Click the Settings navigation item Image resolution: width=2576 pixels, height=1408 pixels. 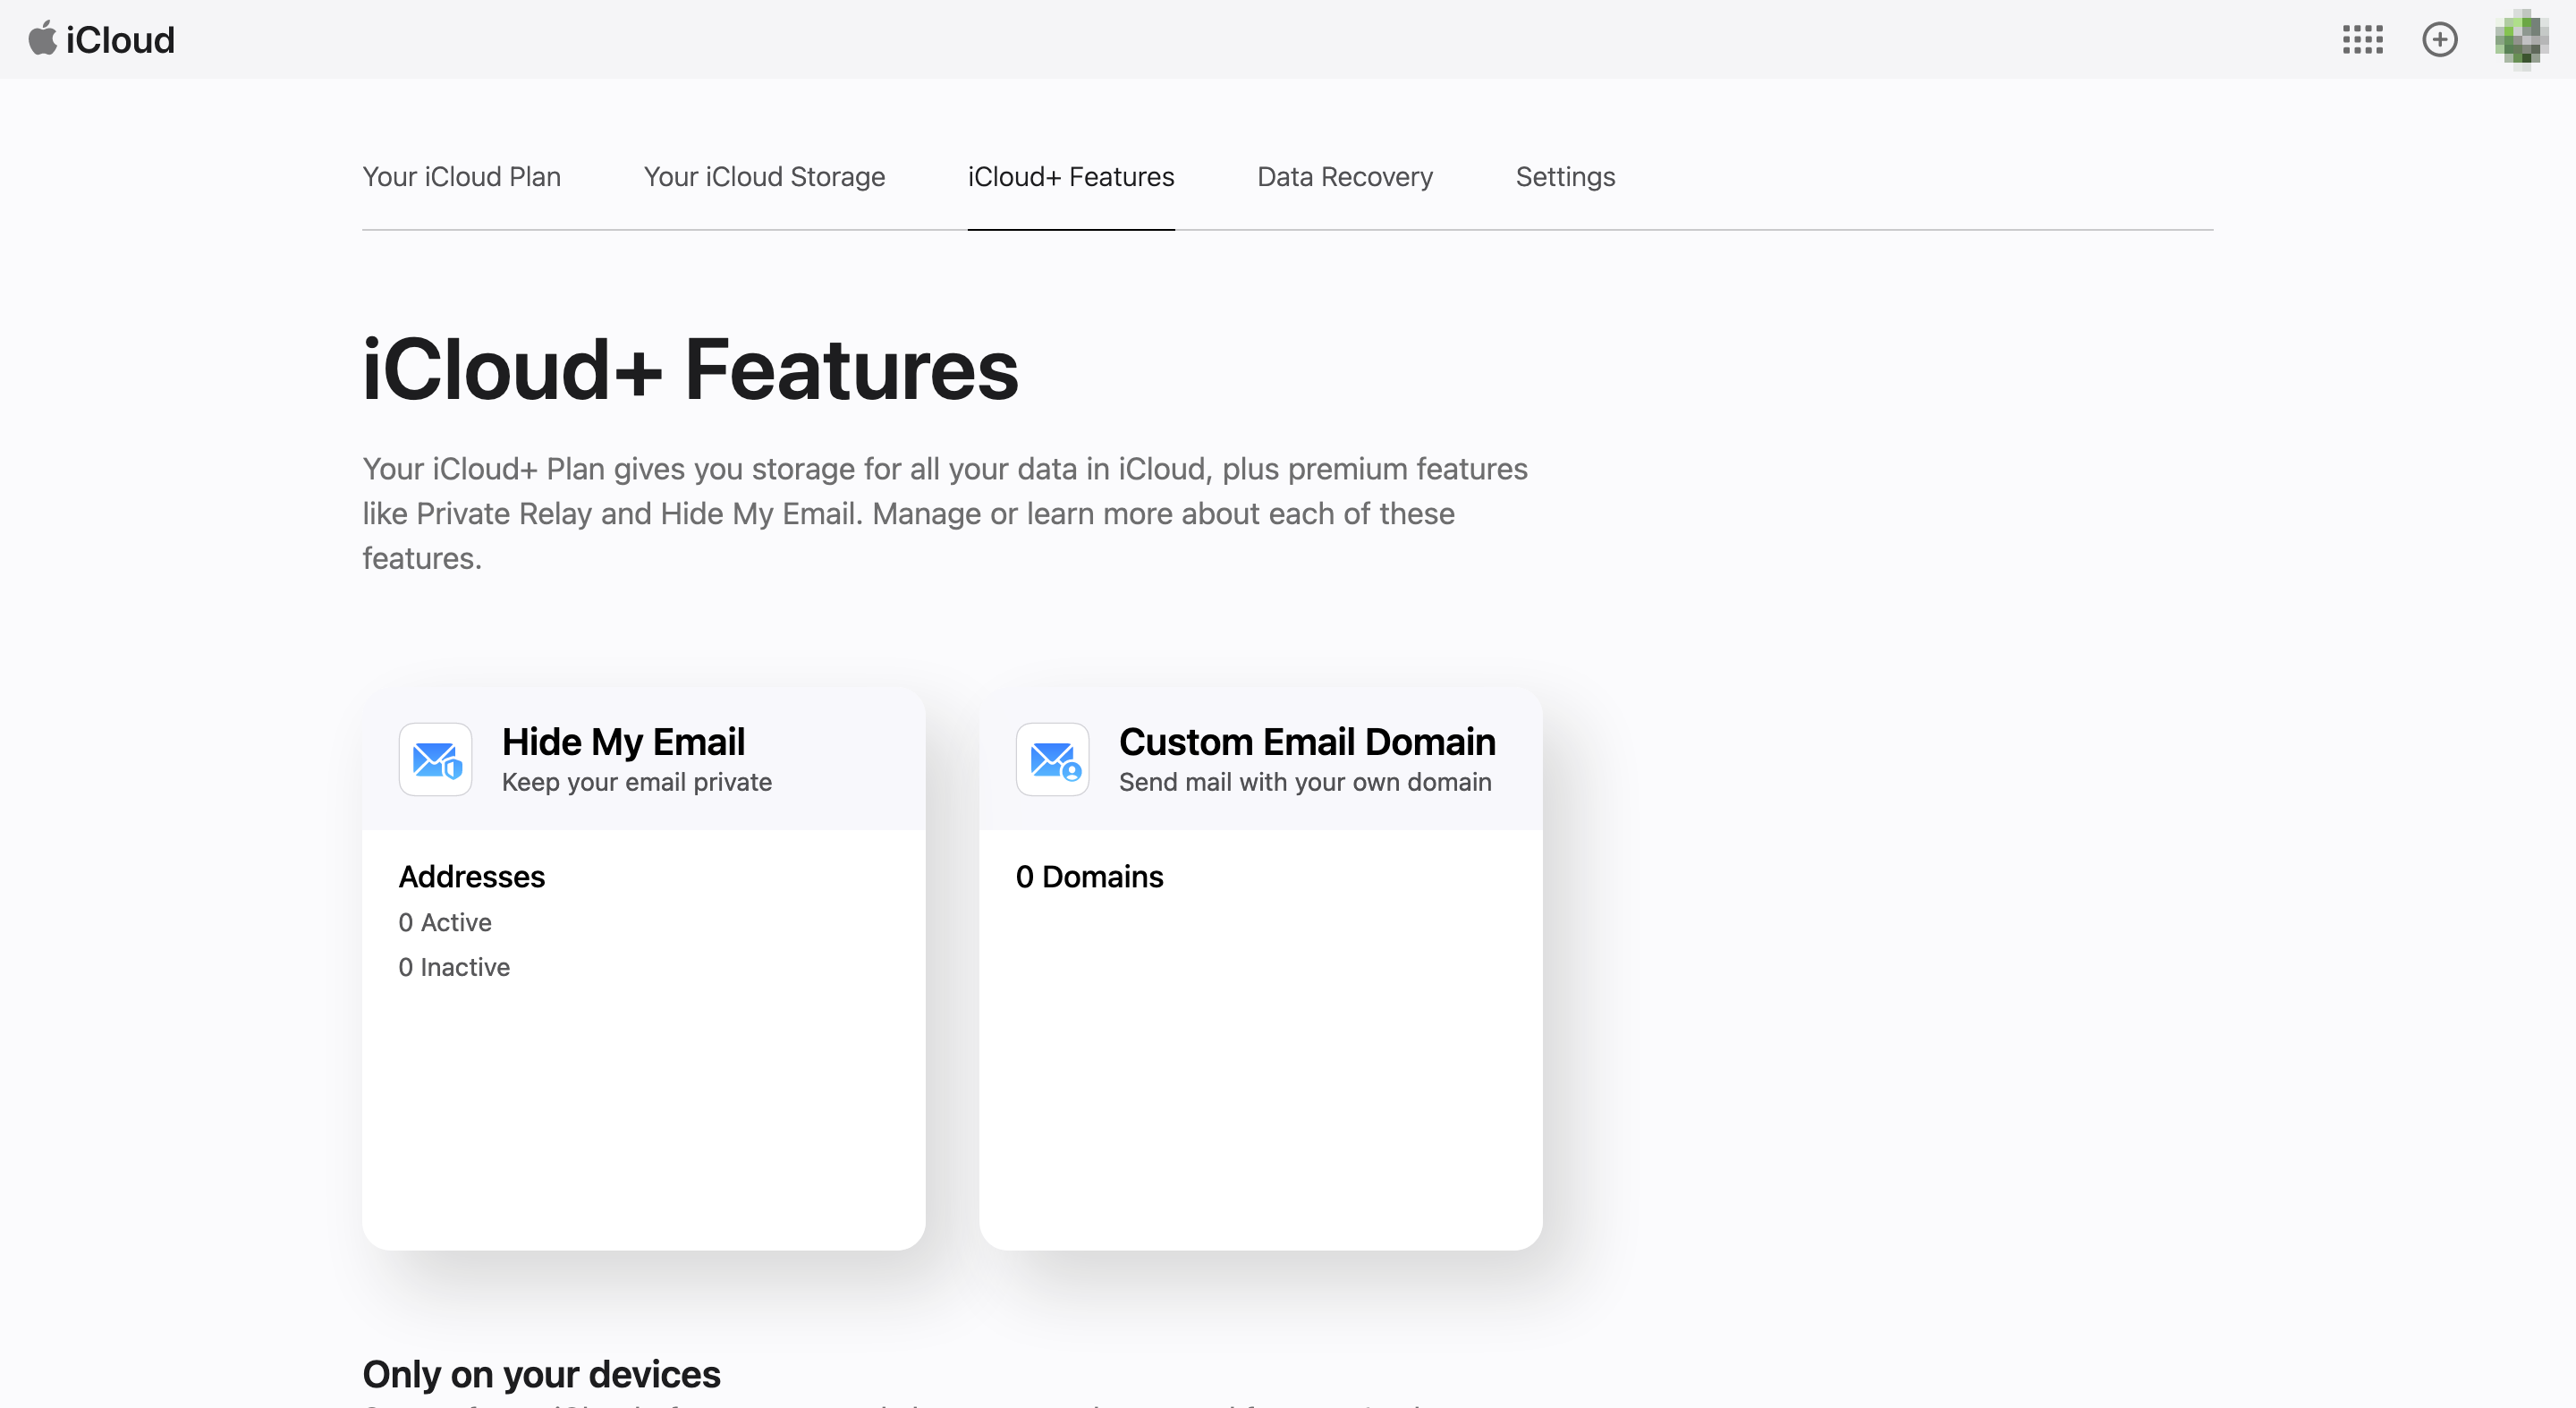(1565, 175)
